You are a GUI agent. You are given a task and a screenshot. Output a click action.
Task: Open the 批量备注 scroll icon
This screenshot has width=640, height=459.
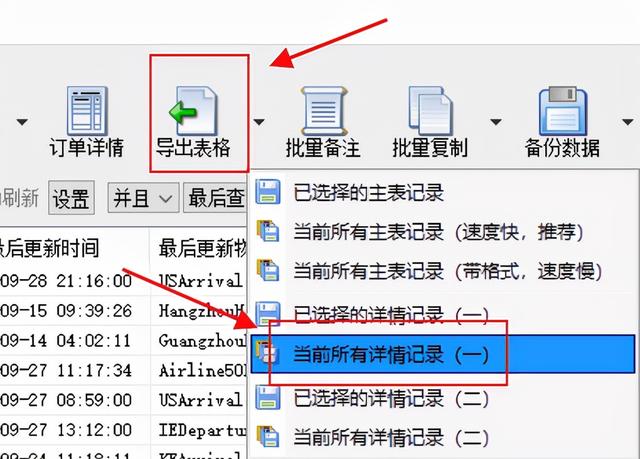pyautogui.click(x=323, y=111)
